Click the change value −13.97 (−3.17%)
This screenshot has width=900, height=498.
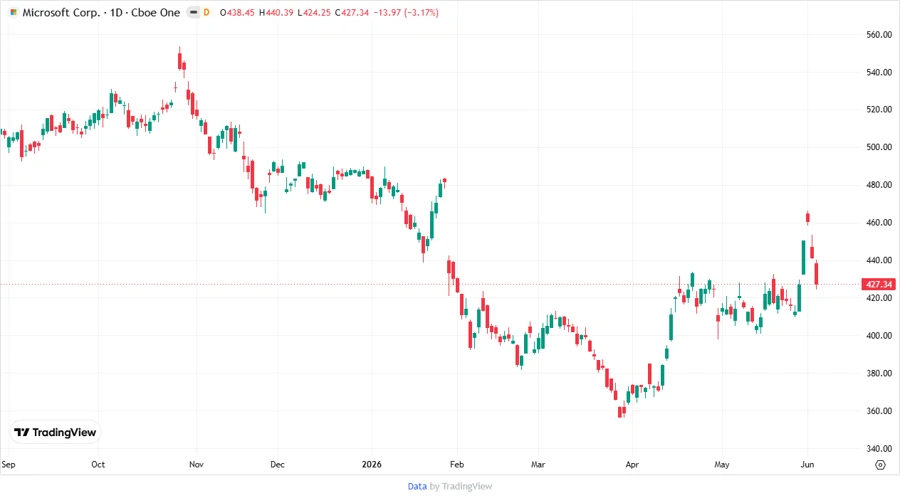[406, 13]
